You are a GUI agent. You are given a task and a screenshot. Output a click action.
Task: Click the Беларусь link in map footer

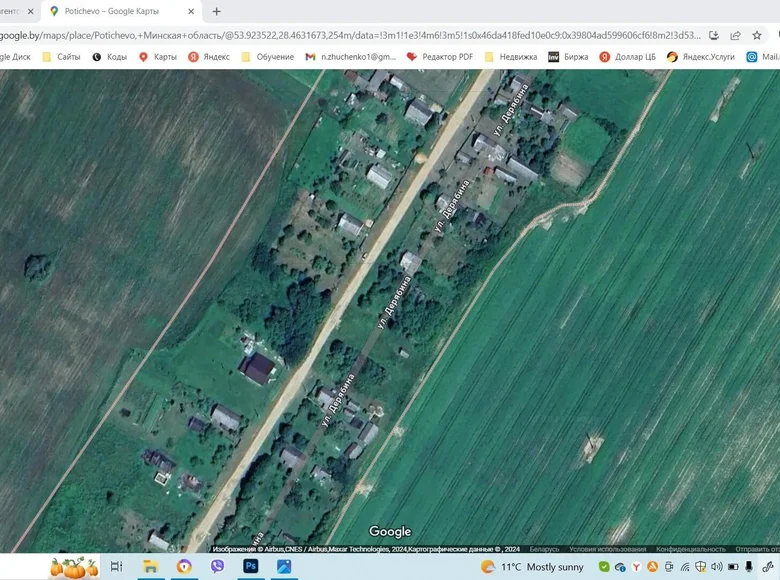544,549
